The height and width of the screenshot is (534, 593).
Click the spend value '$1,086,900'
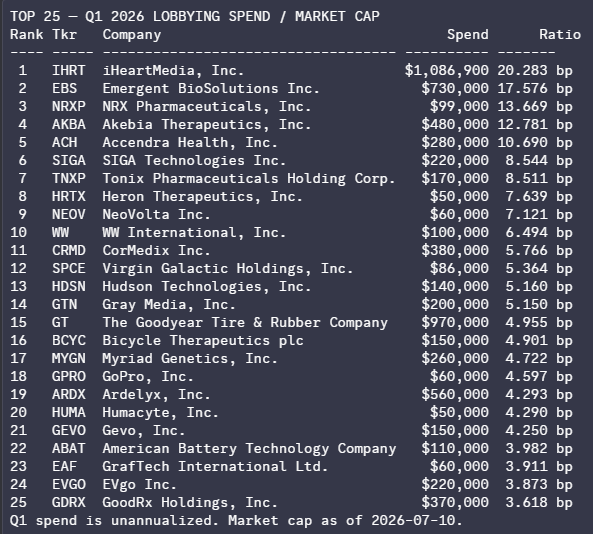[447, 70]
